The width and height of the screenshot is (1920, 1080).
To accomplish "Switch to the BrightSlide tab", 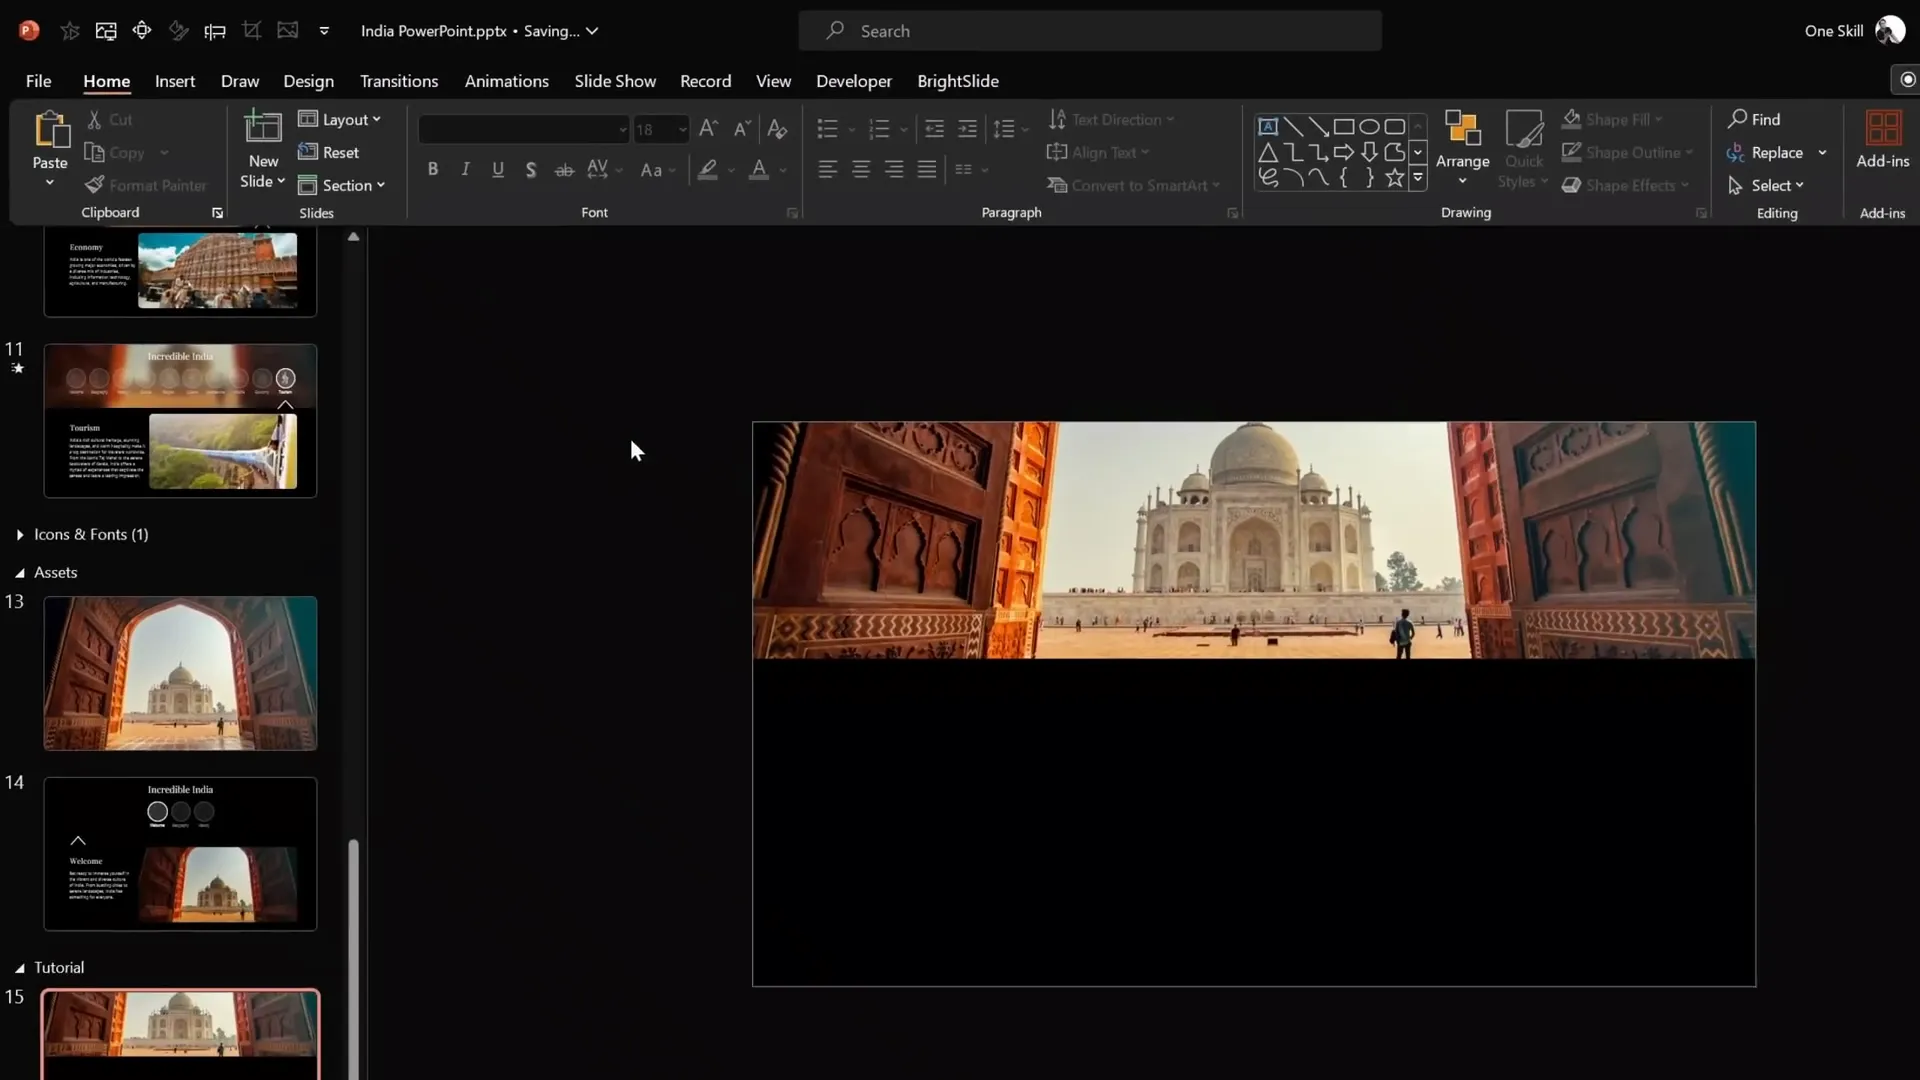I will tap(957, 81).
